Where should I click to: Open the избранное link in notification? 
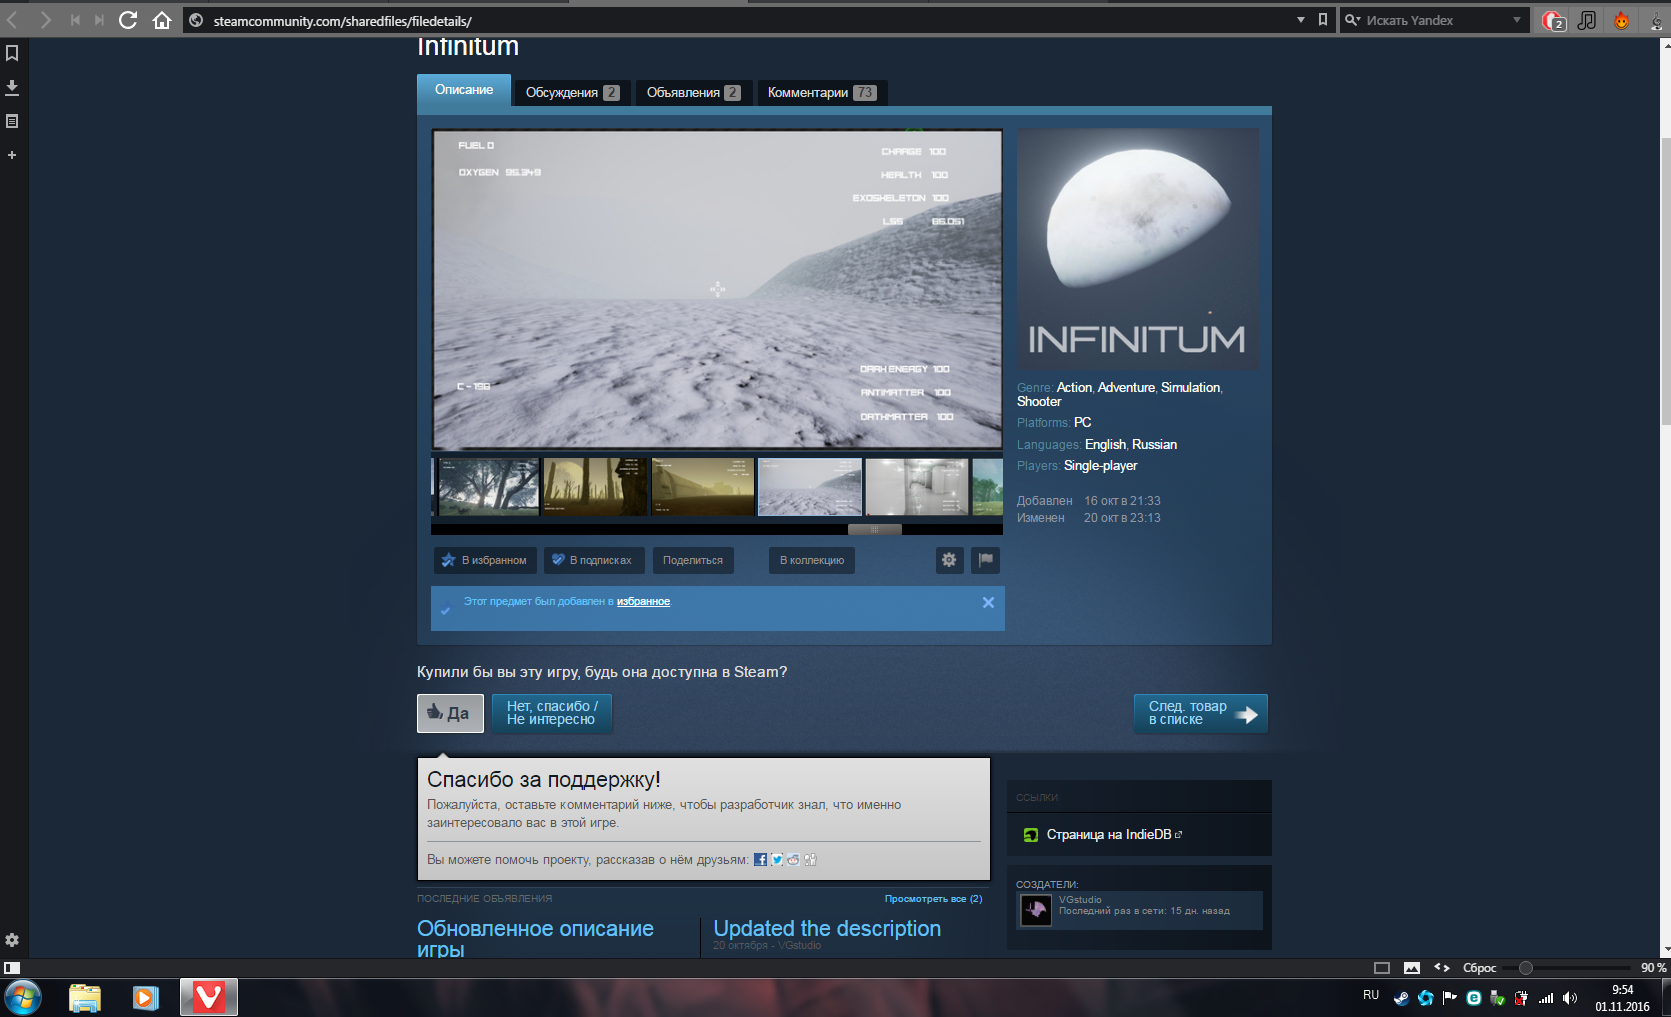(643, 601)
